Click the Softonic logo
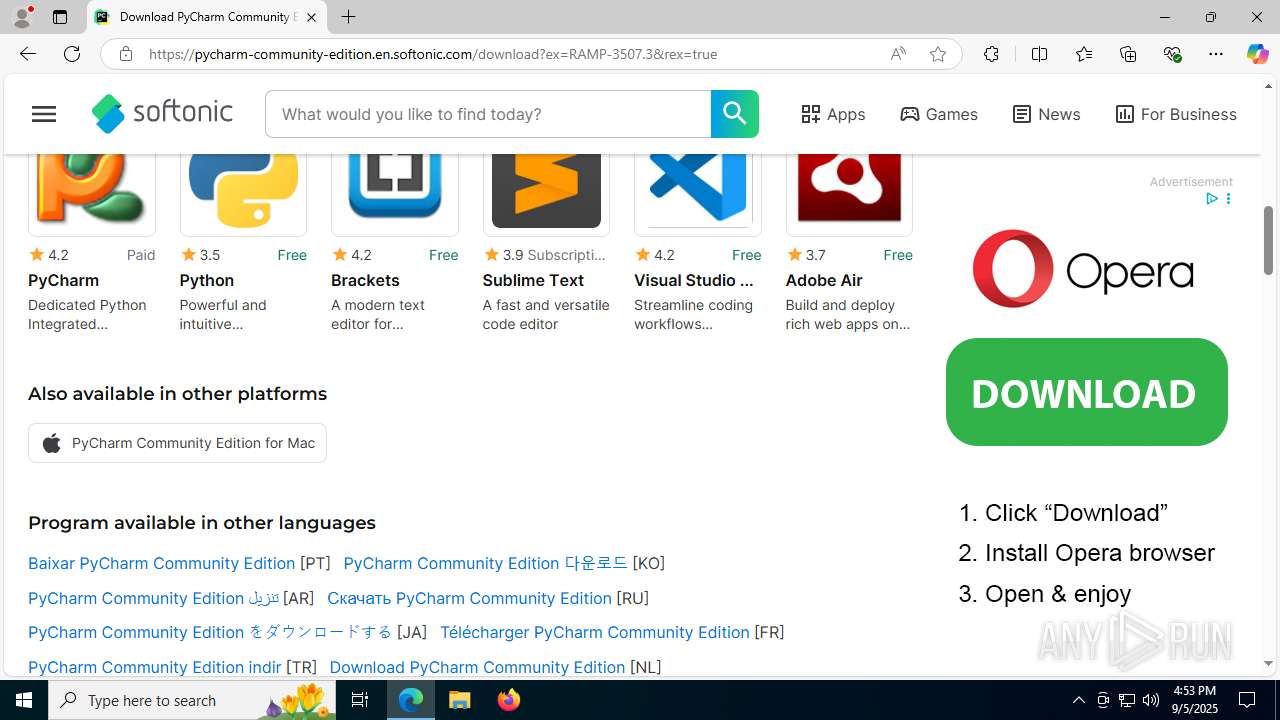 coord(162,114)
